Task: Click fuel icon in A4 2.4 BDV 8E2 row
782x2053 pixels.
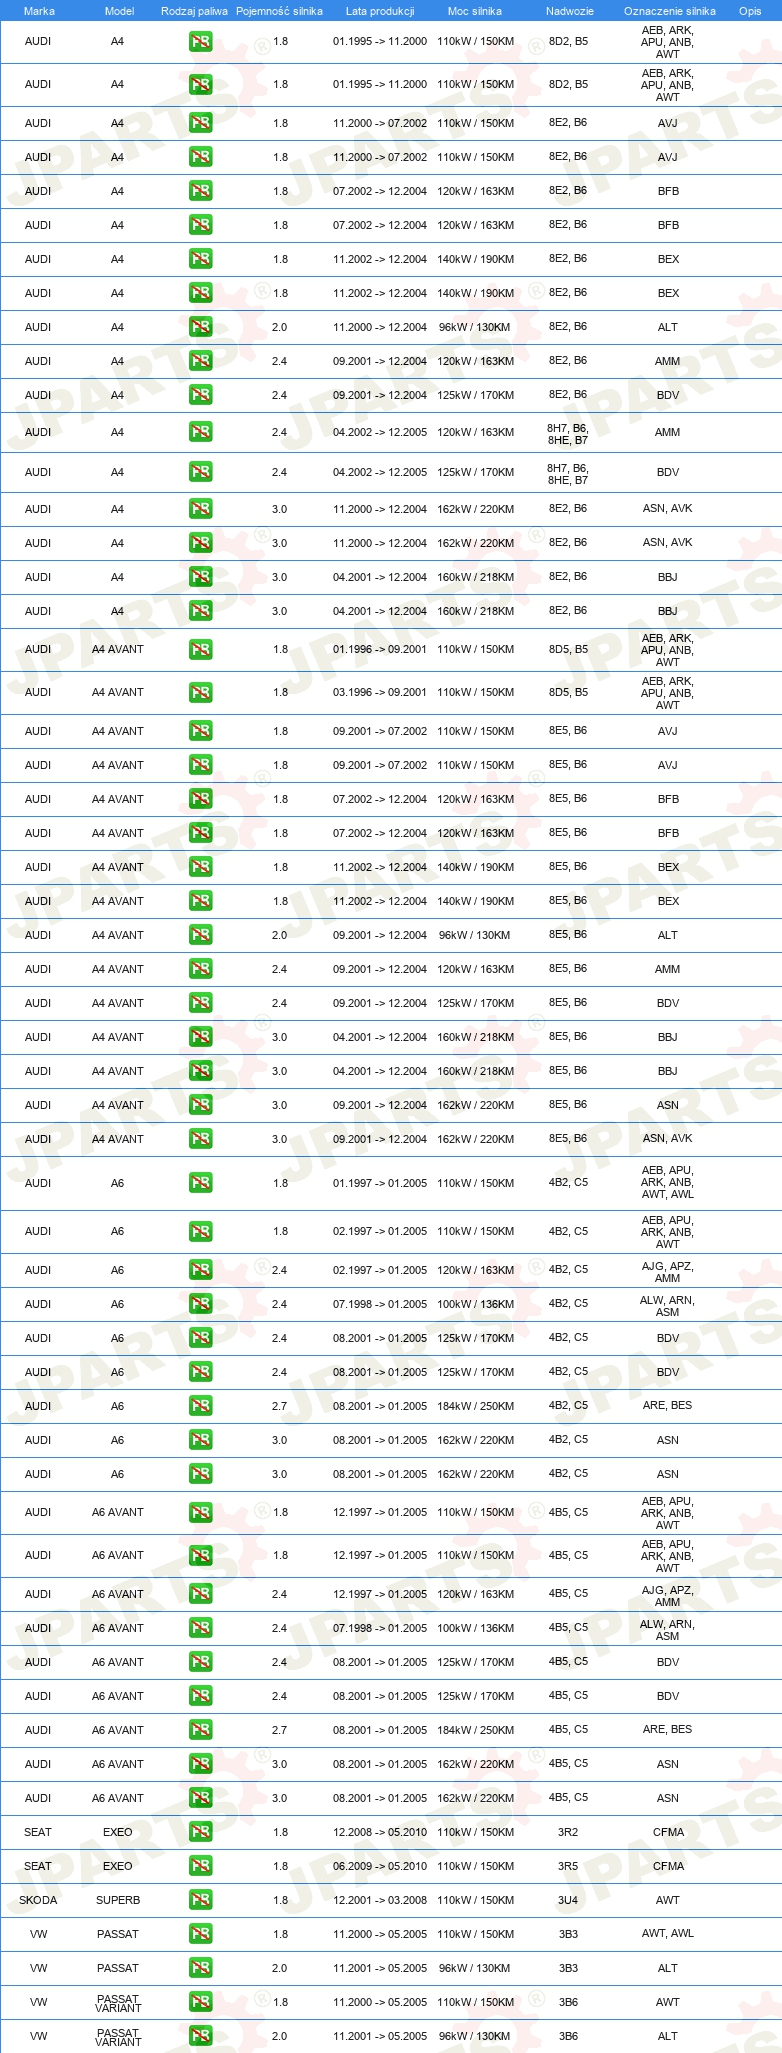Action: point(200,395)
